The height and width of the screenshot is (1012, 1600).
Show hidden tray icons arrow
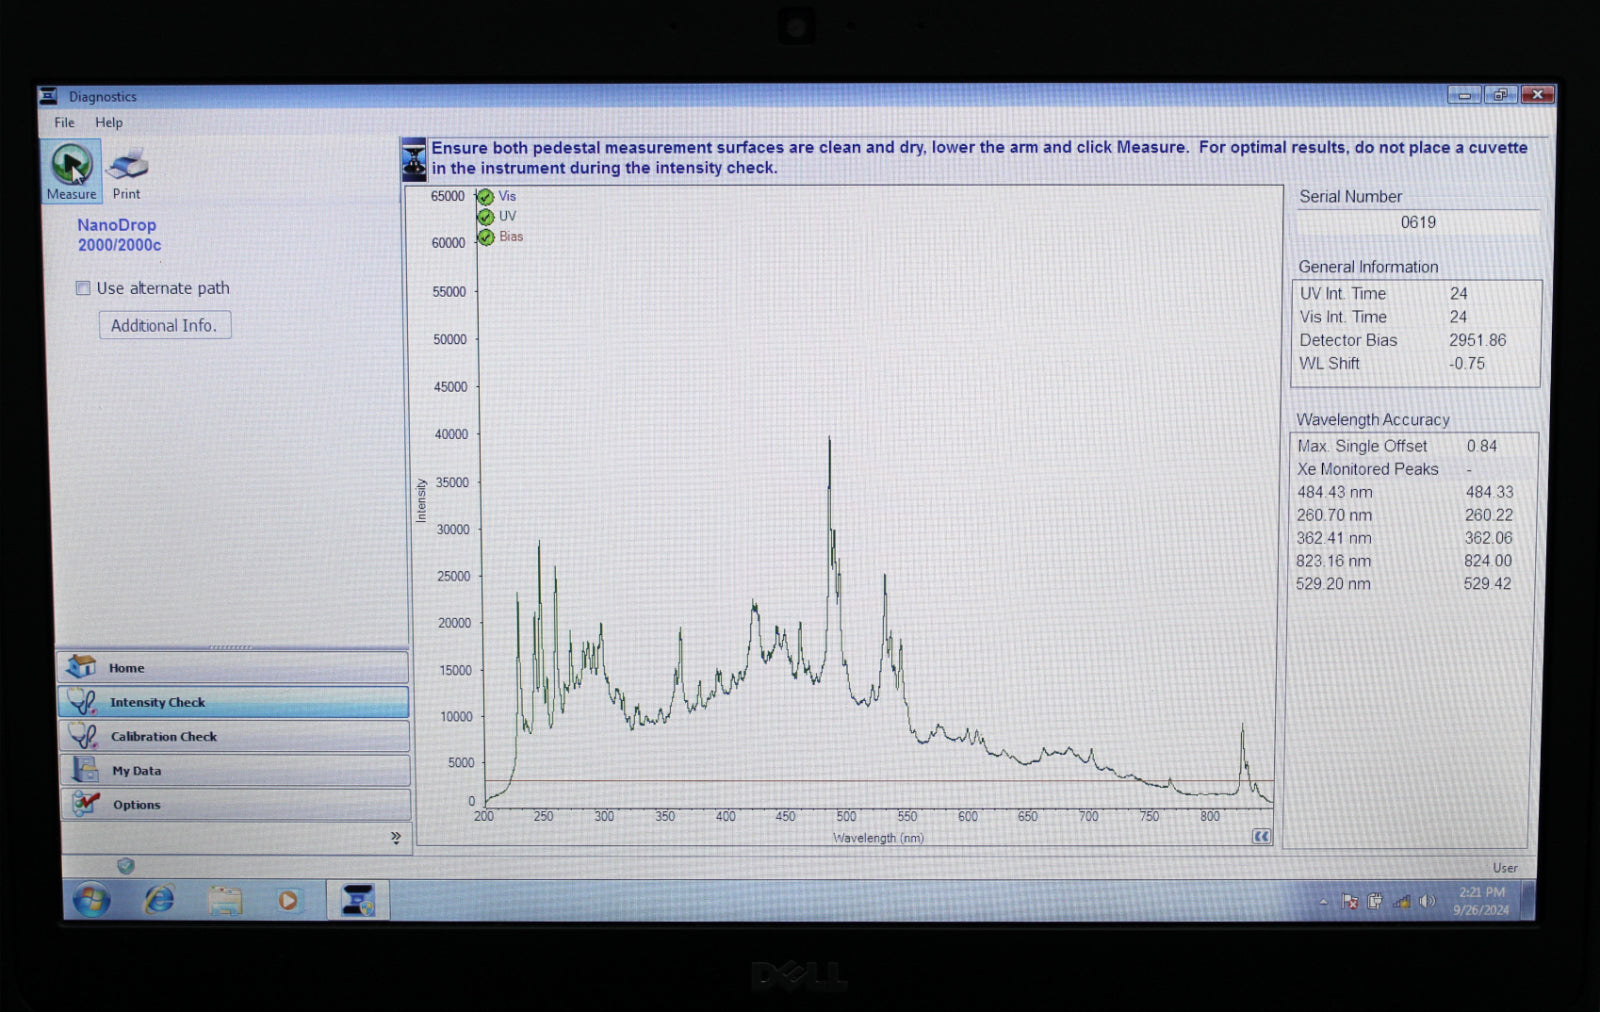(1323, 902)
